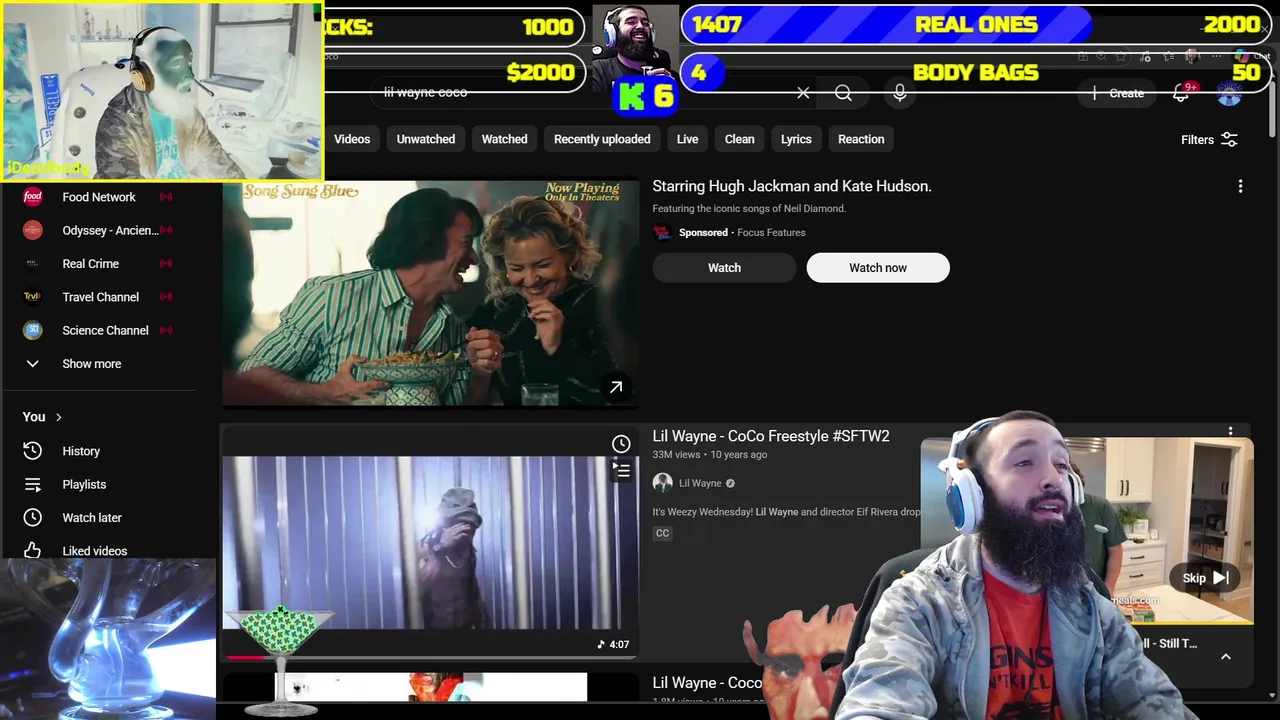
Task: Collapse mini player with the up chevron
Action: tap(1225, 657)
